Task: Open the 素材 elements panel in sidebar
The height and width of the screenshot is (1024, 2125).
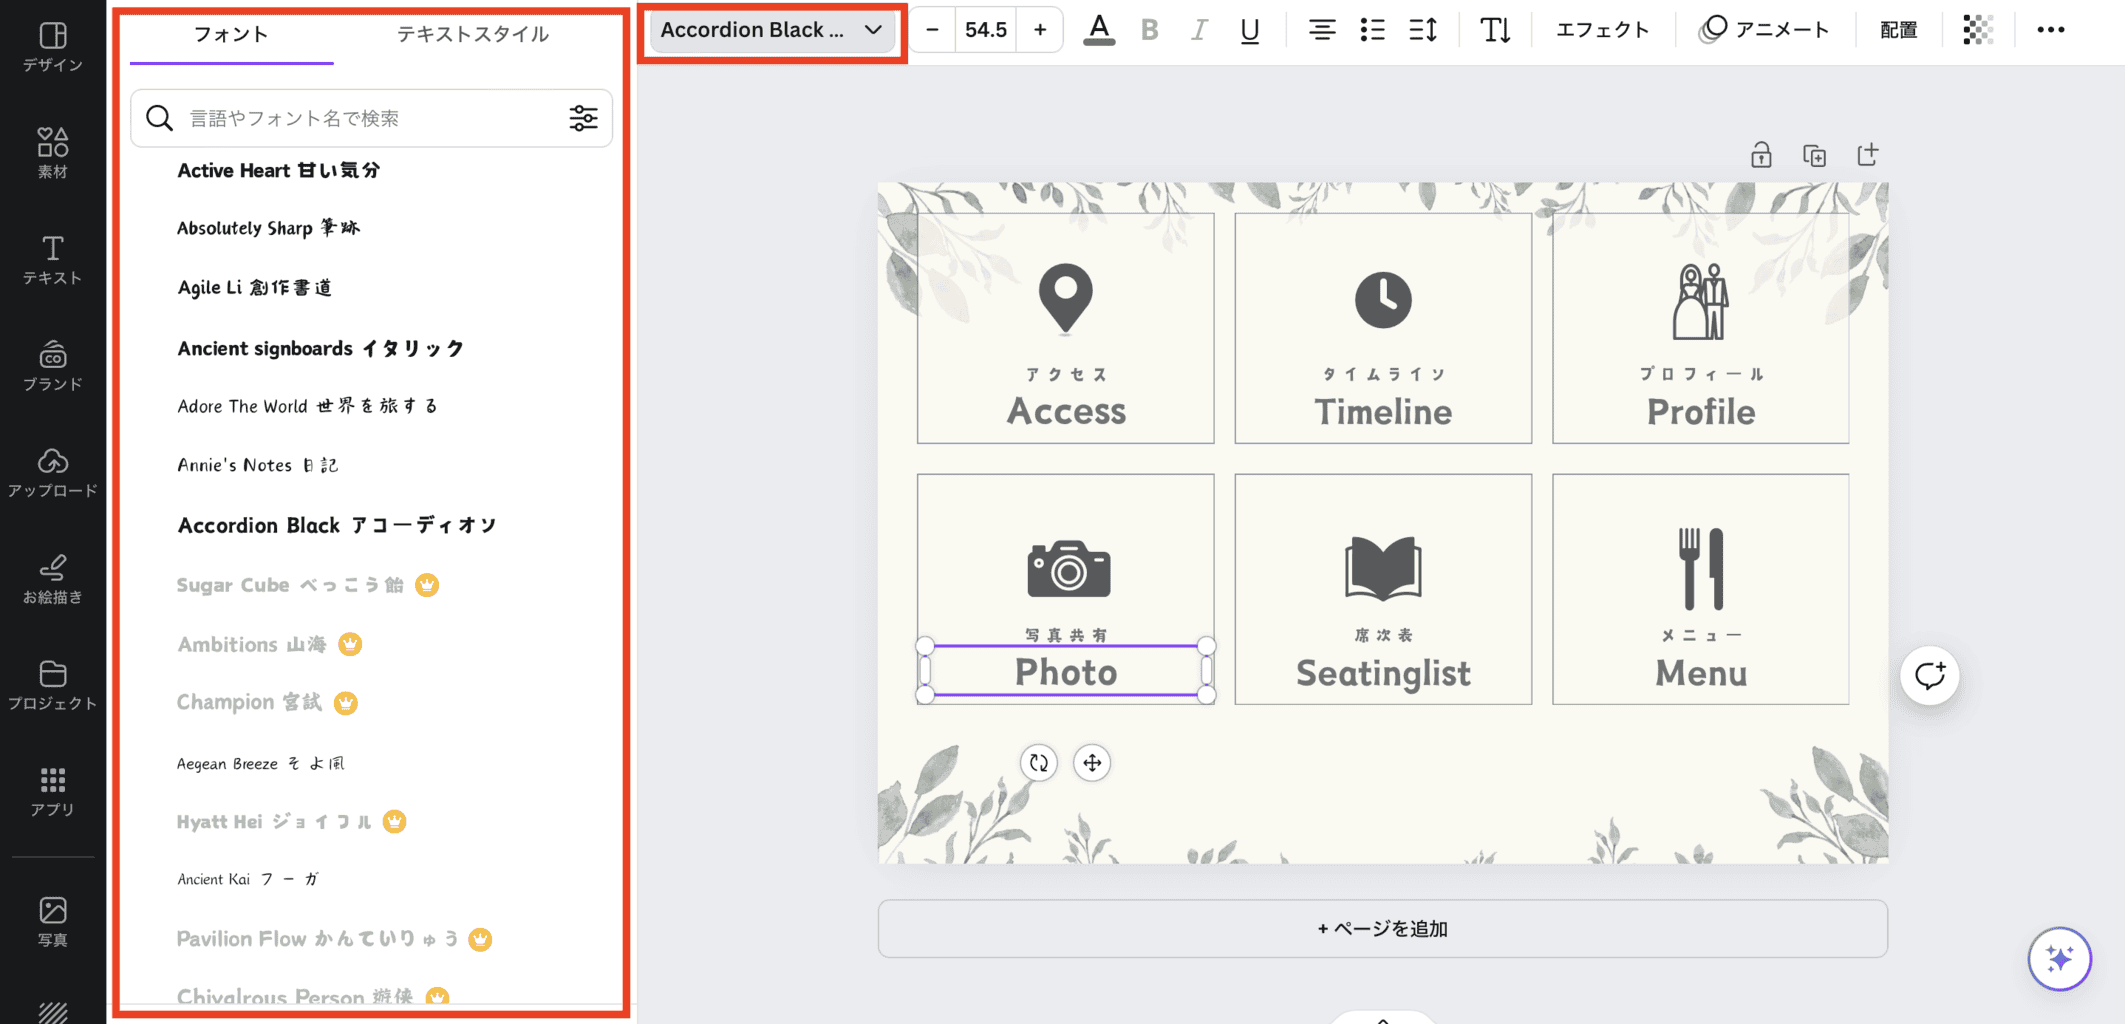Action: click(53, 152)
